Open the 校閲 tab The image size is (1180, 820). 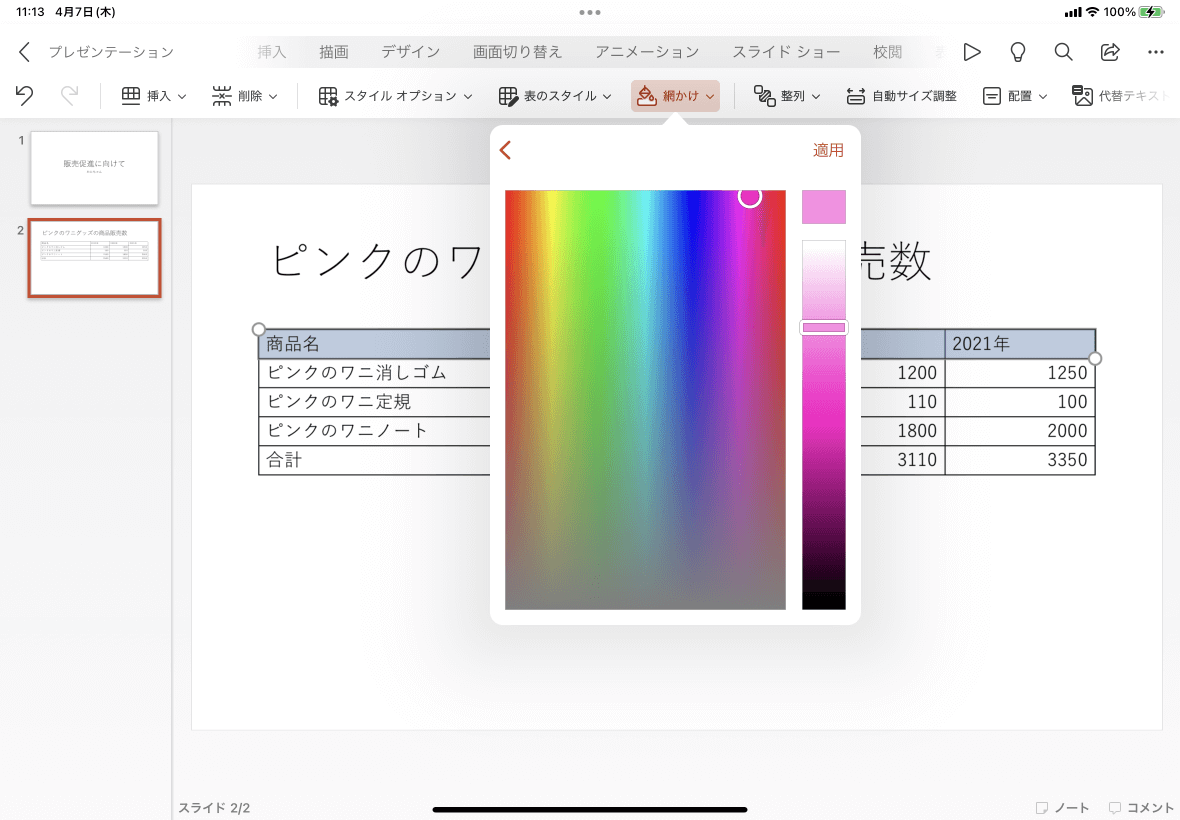(x=887, y=52)
